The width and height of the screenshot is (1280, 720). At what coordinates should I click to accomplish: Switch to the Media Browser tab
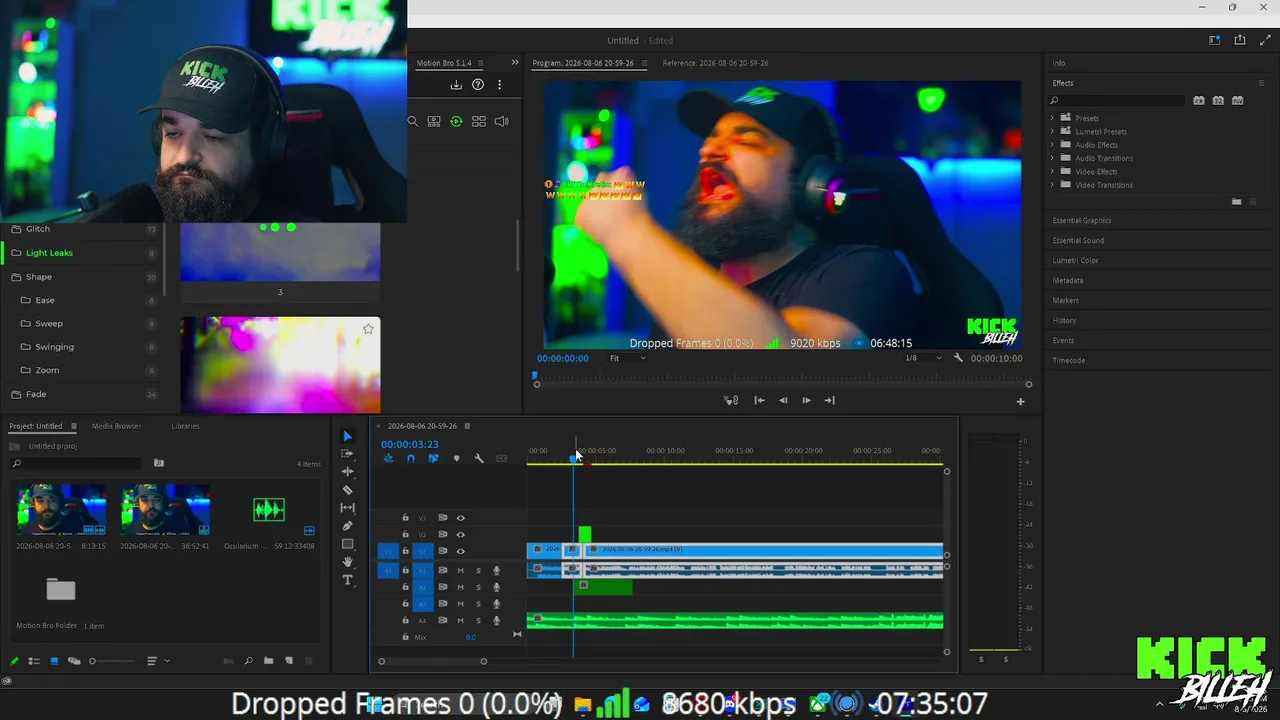coord(116,426)
